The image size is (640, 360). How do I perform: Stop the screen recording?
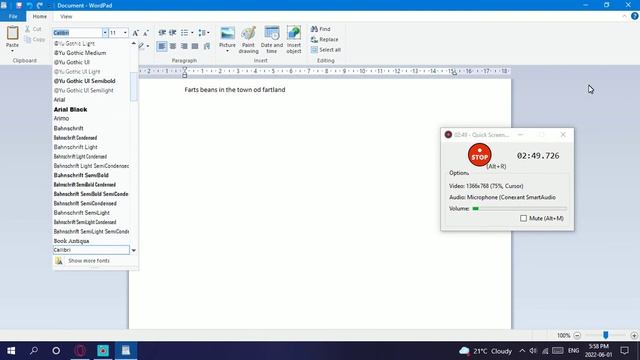[480, 155]
